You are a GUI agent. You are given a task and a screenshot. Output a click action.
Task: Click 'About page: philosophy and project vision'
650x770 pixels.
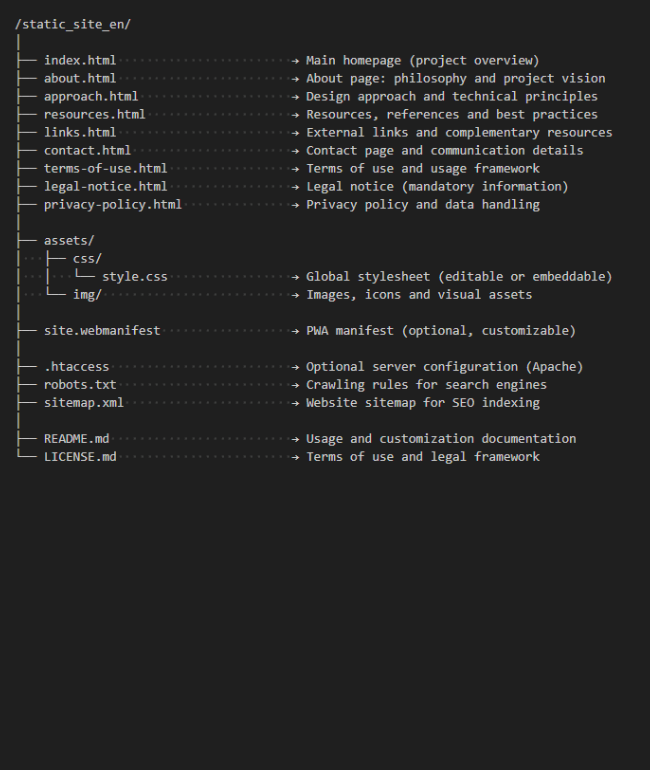(x=456, y=79)
